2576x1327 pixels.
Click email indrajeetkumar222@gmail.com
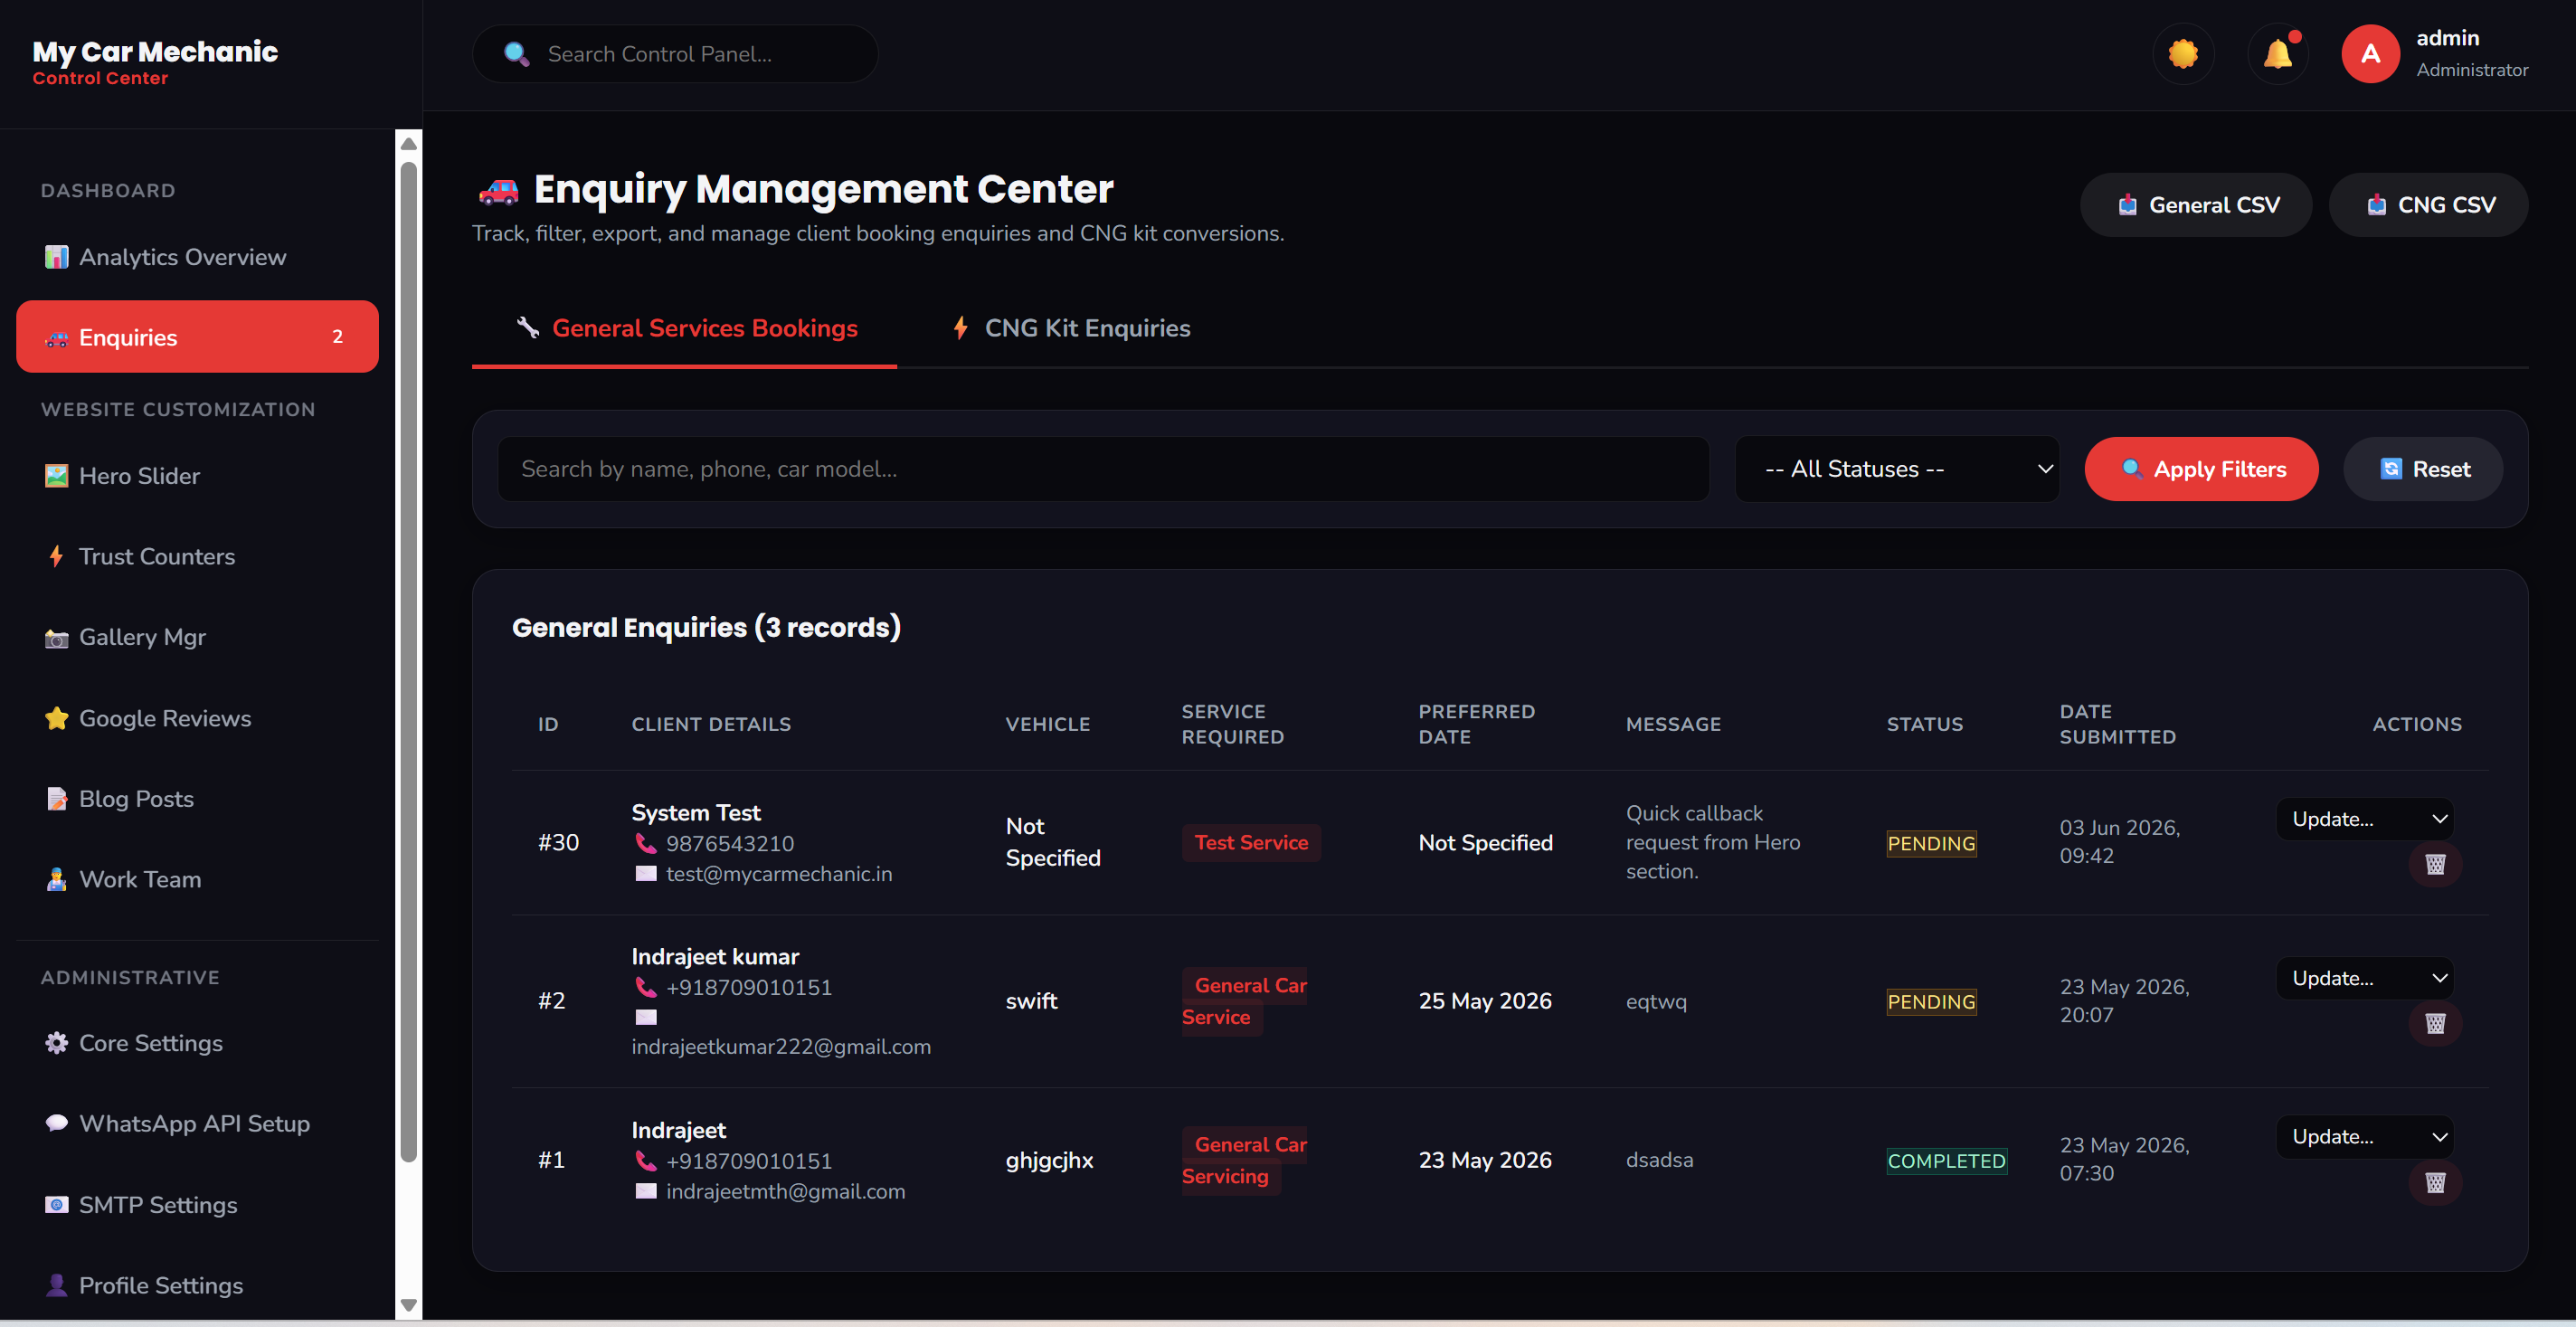point(781,1047)
